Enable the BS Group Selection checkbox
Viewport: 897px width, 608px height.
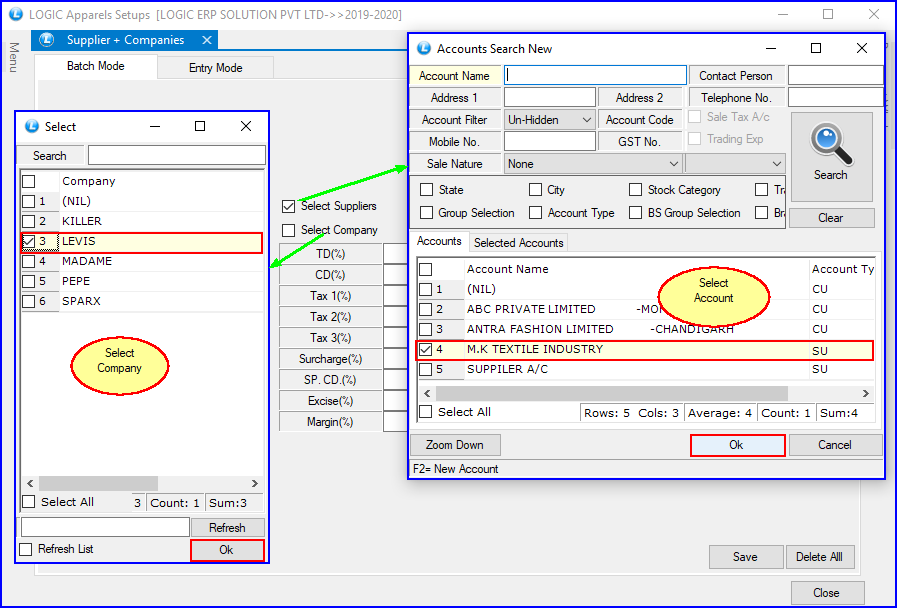click(636, 213)
